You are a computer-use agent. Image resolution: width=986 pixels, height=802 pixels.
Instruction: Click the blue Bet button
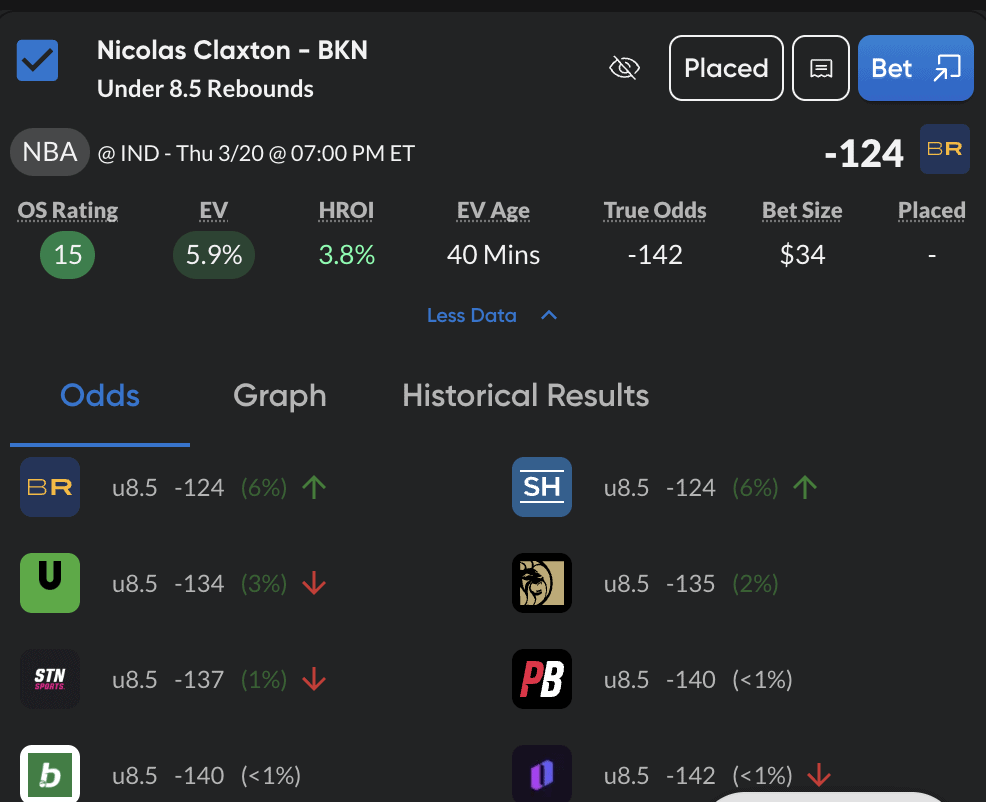[916, 68]
